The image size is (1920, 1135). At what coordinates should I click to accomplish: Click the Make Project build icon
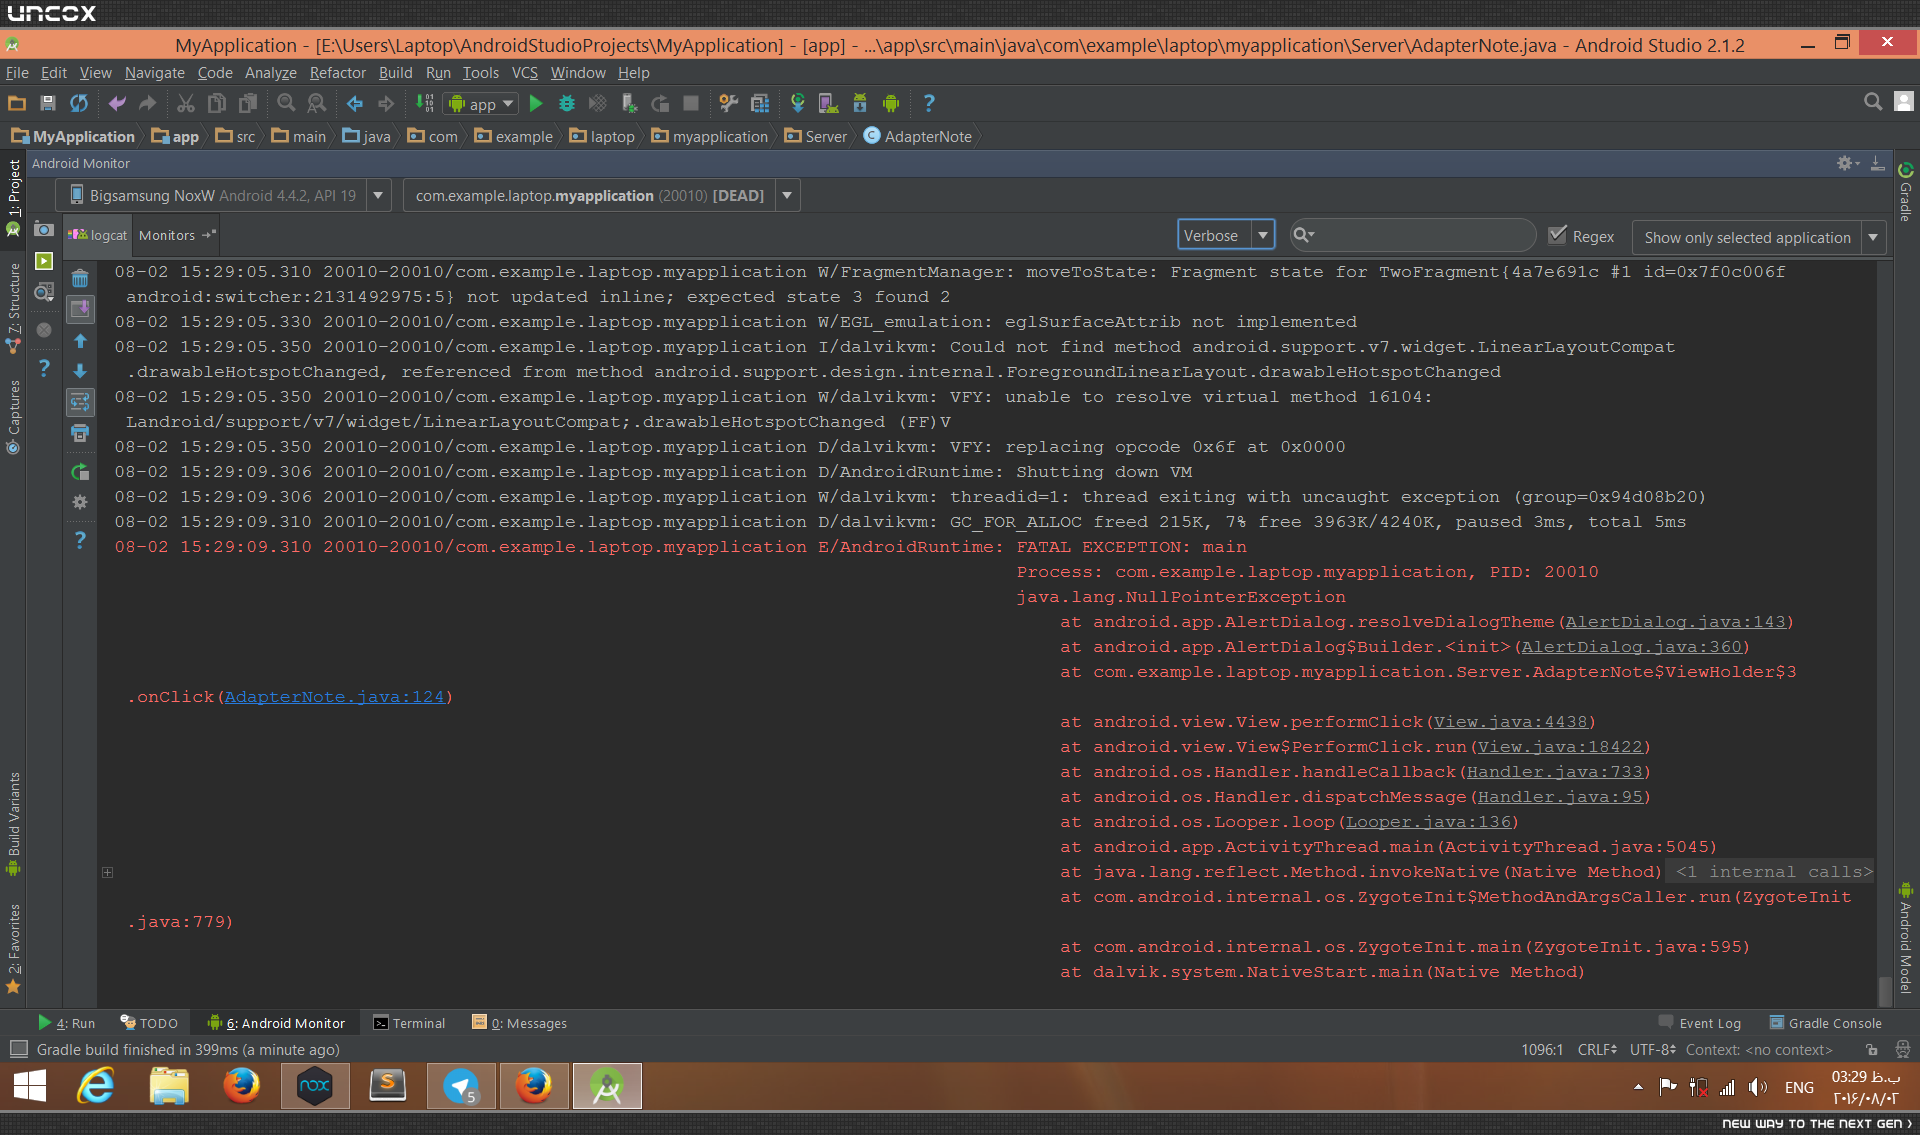[425, 103]
